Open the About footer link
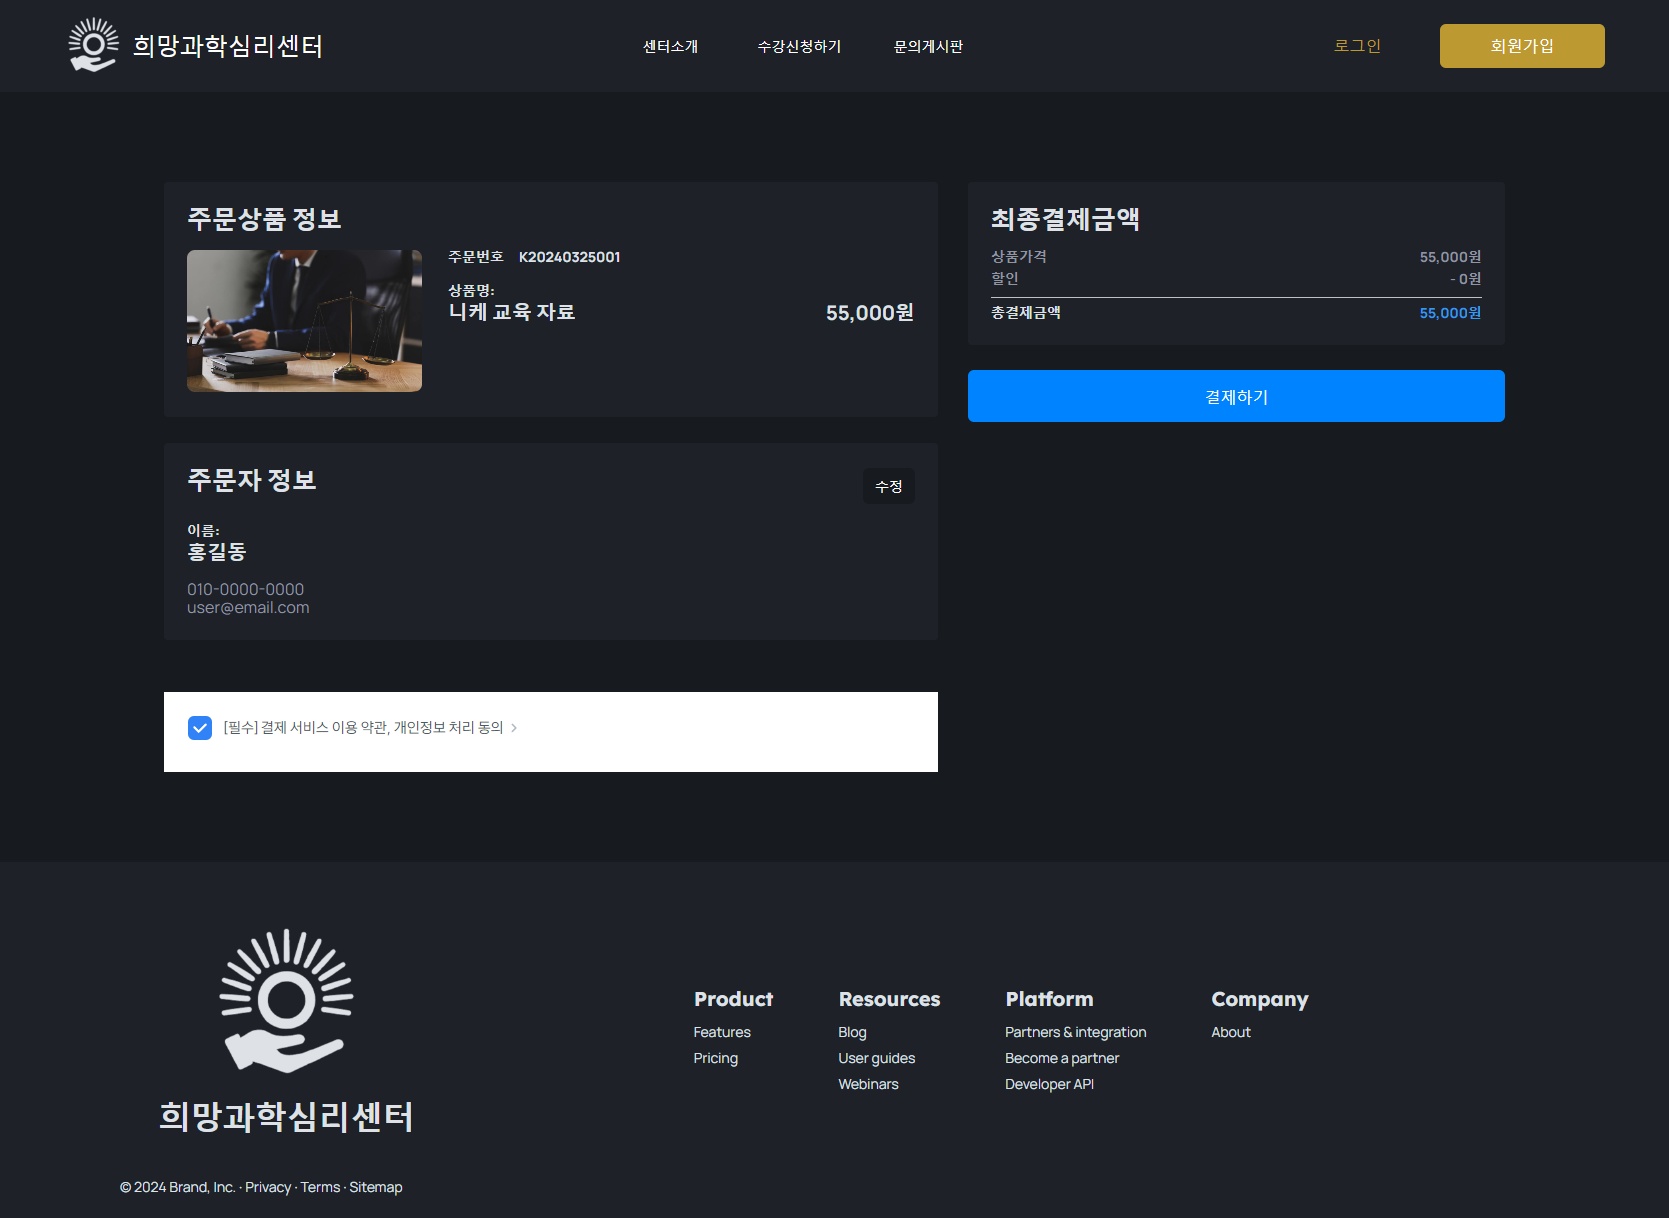The image size is (1669, 1218). tap(1231, 1032)
